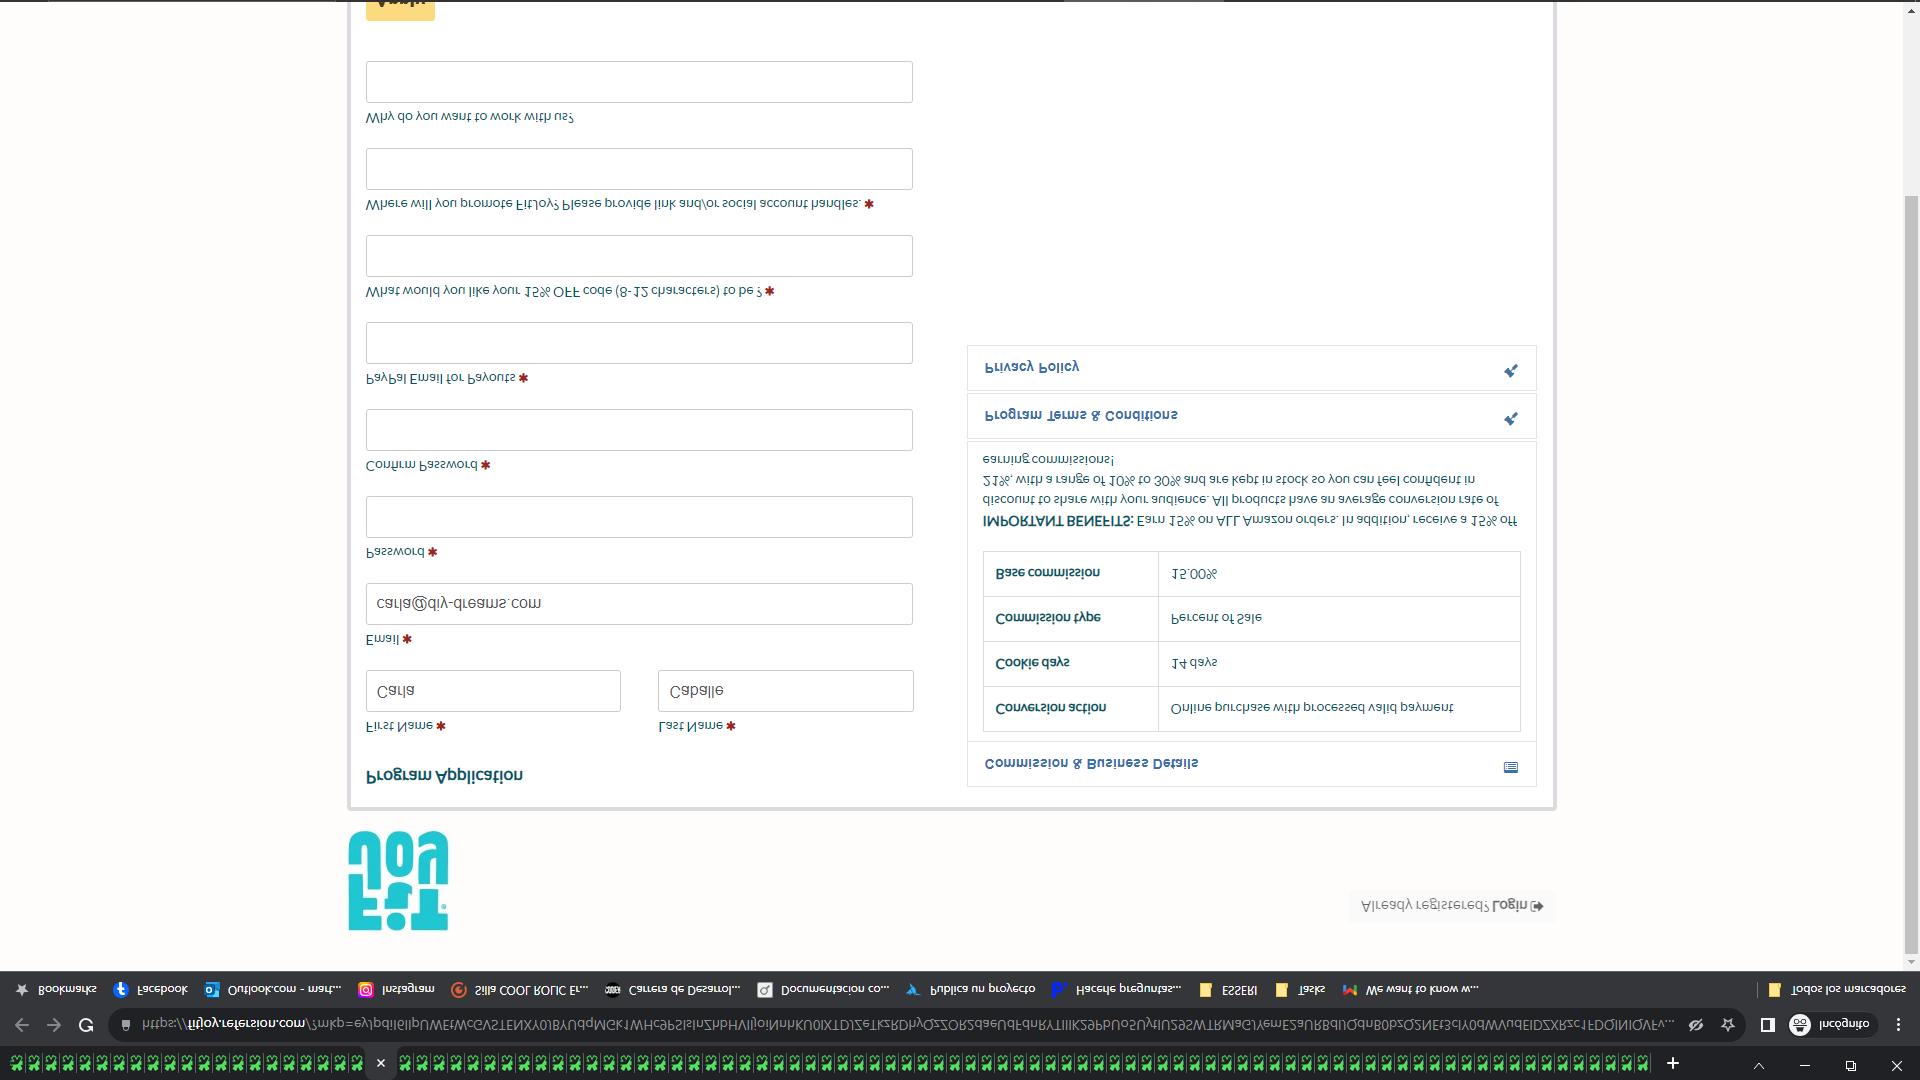Open the Todos los marcadores folder
1920x1080 pixels.
[x=1837, y=990]
